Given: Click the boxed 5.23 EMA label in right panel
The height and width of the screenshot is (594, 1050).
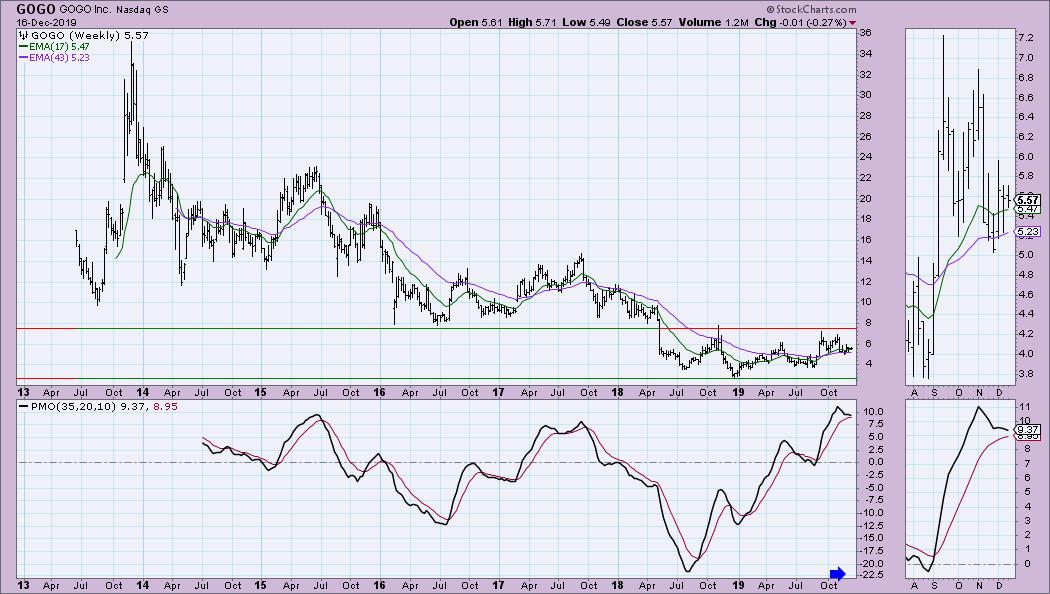Looking at the screenshot, I should tap(1028, 232).
